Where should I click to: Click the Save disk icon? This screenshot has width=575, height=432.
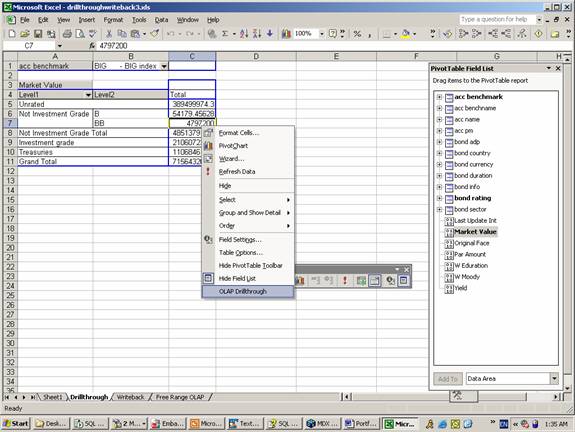pyautogui.click(x=38, y=34)
